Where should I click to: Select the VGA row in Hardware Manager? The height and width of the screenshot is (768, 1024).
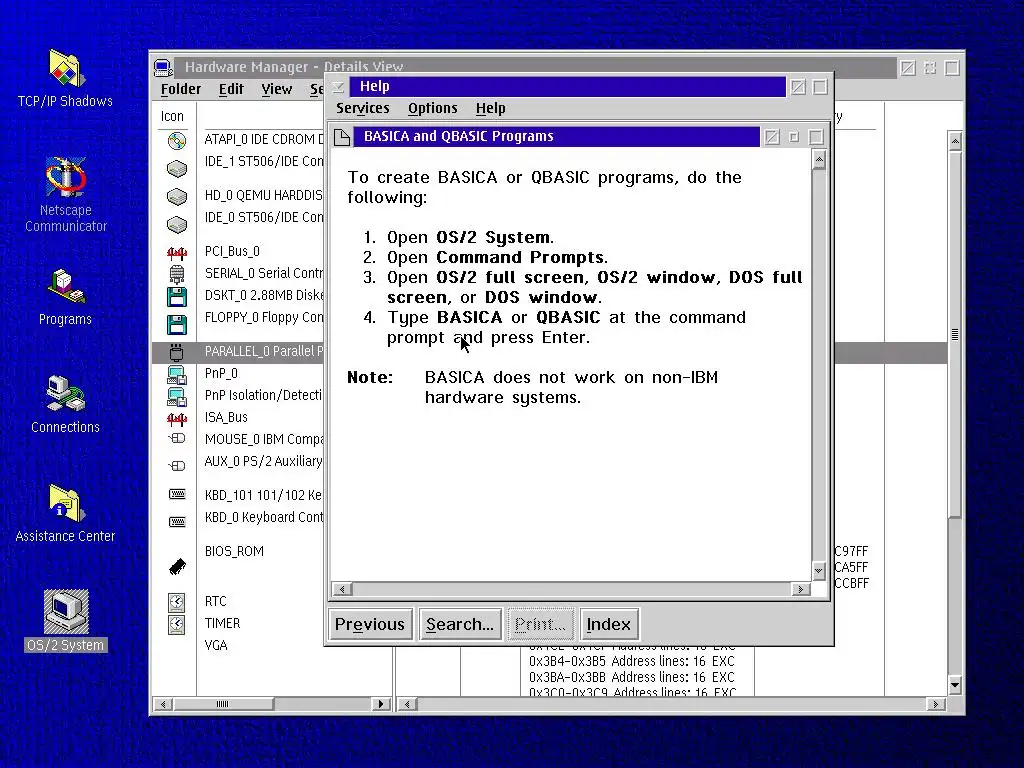point(216,645)
